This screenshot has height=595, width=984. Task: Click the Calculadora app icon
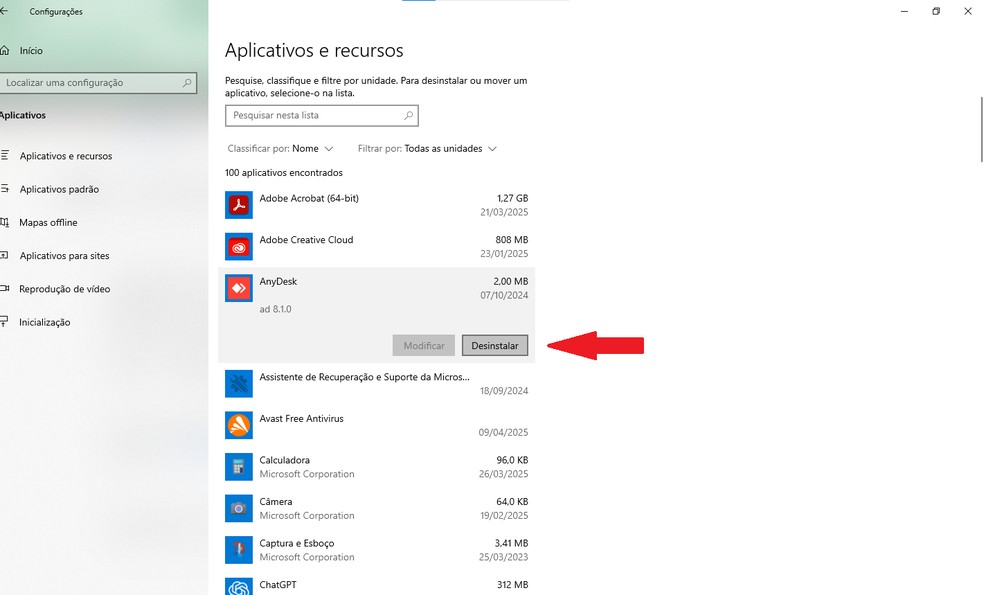coord(238,467)
